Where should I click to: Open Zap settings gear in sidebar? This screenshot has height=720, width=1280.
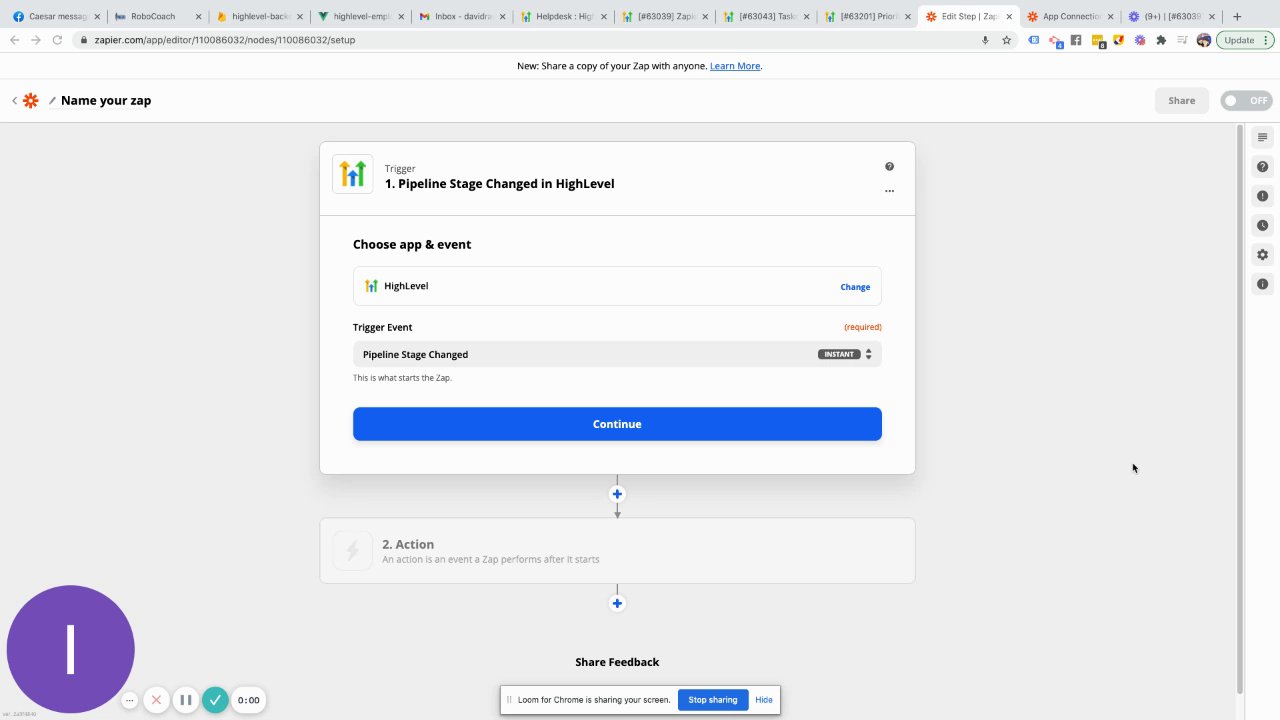click(x=1262, y=255)
